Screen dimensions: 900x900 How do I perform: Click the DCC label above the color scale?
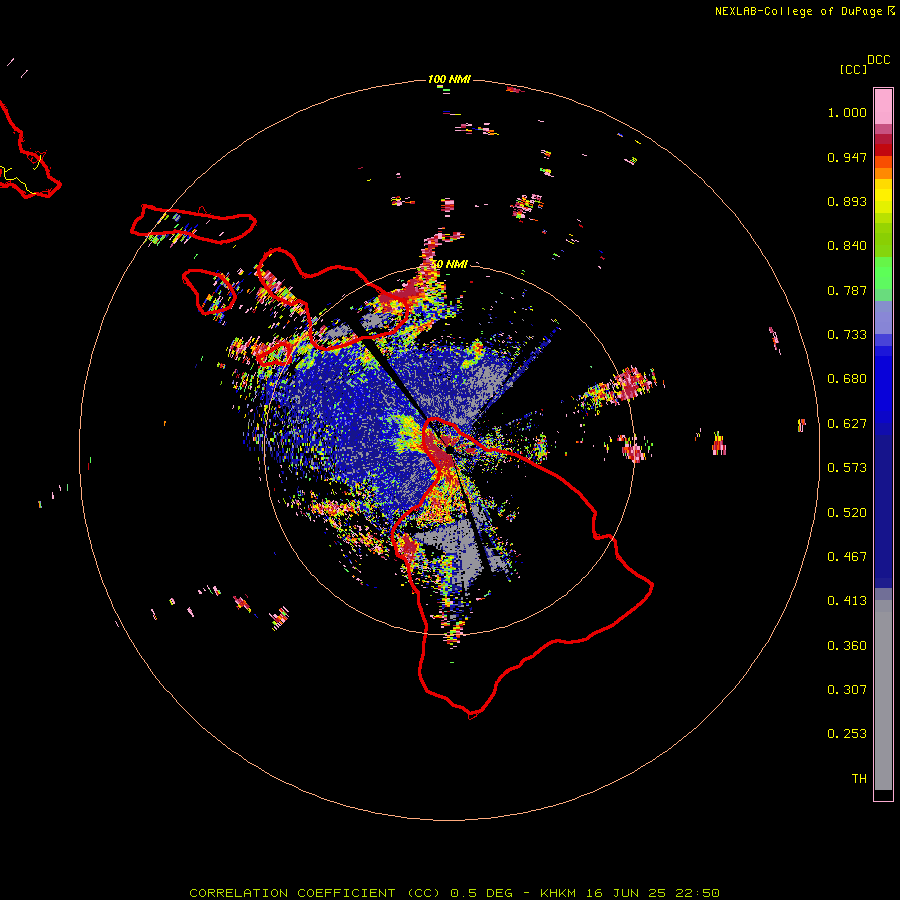point(879,60)
